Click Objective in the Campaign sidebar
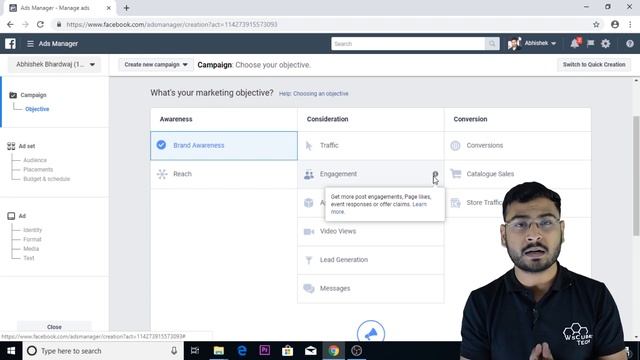Viewport: 640px width, 360px height. tap(37, 109)
